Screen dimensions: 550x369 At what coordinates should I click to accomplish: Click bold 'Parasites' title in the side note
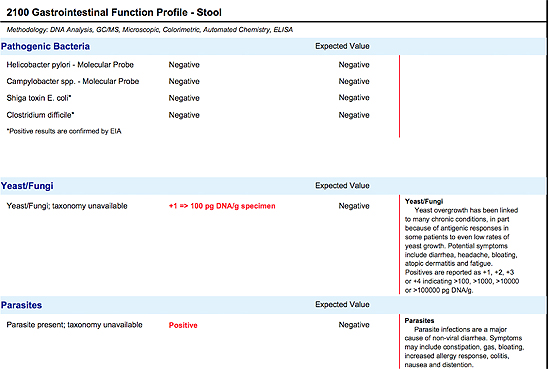[x=419, y=321]
